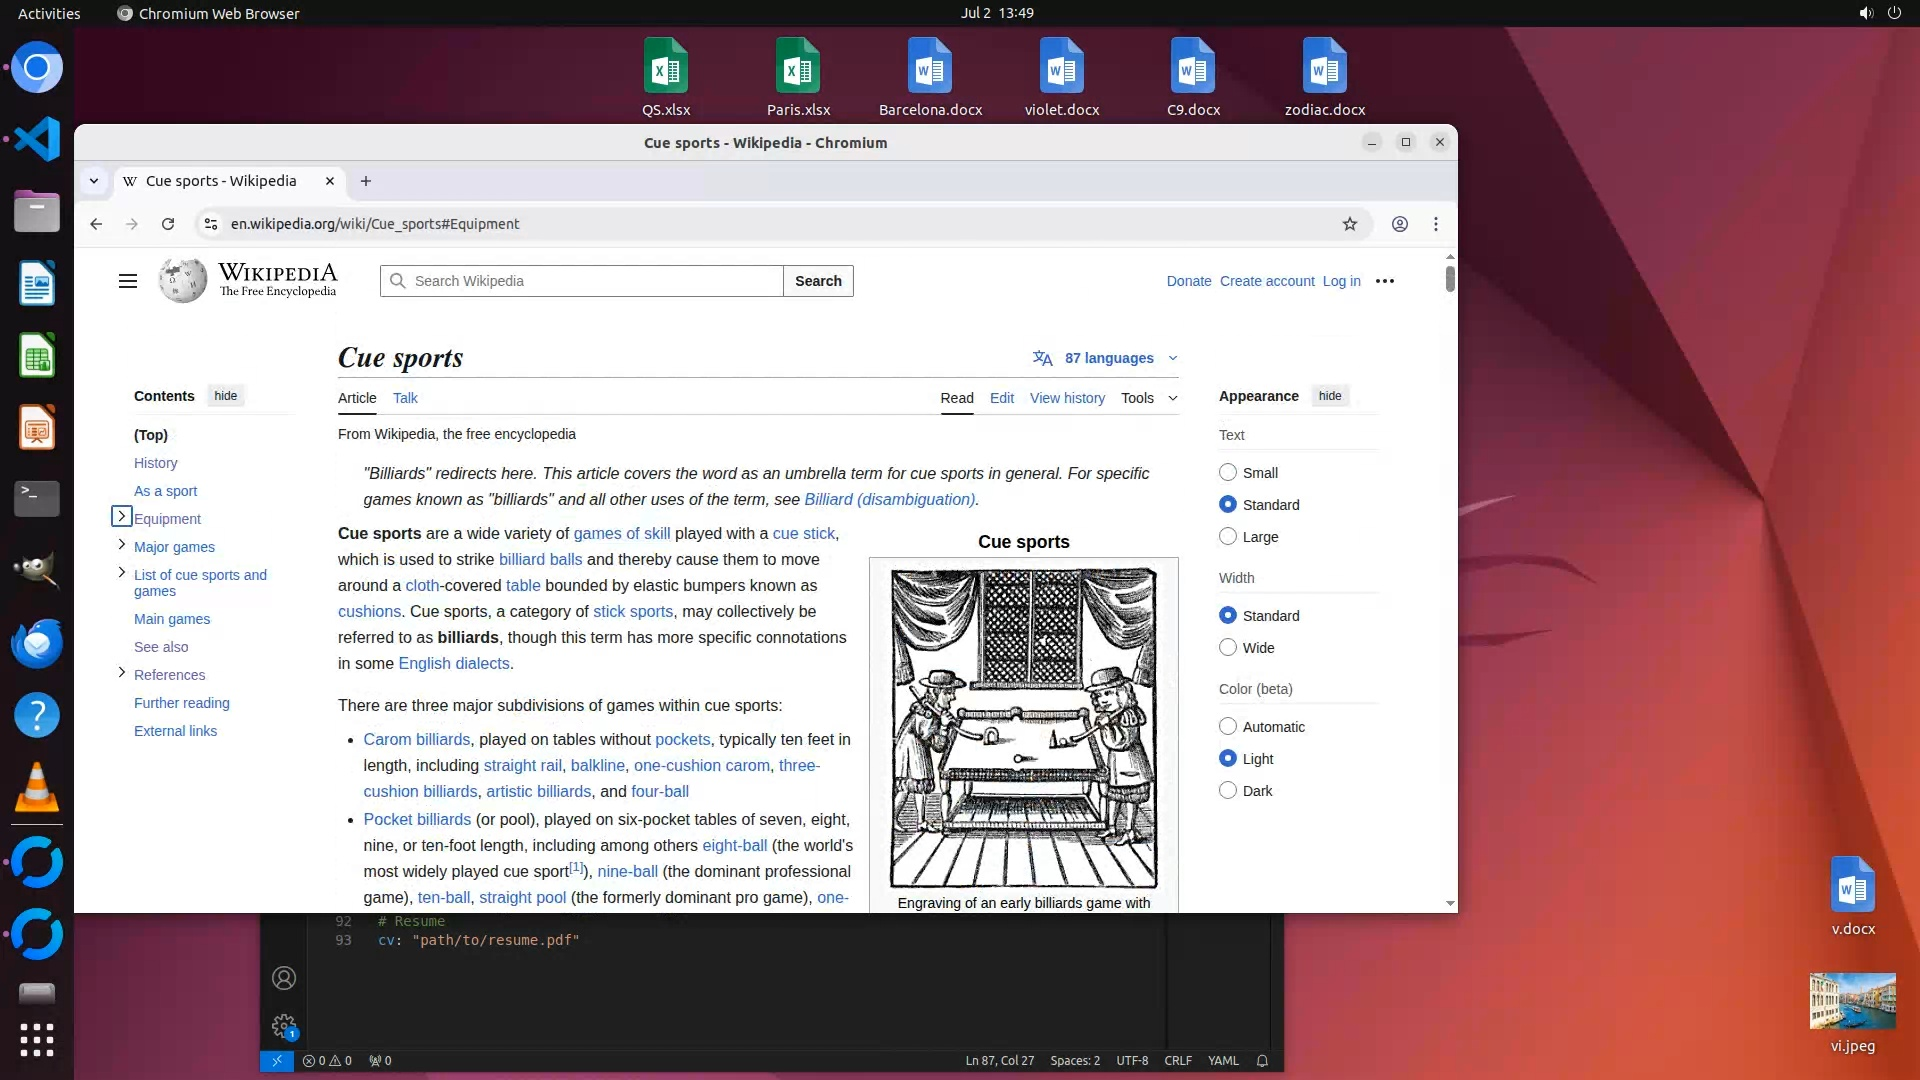View site information icon in address bar
This screenshot has width=1920, height=1080.
tap(211, 224)
